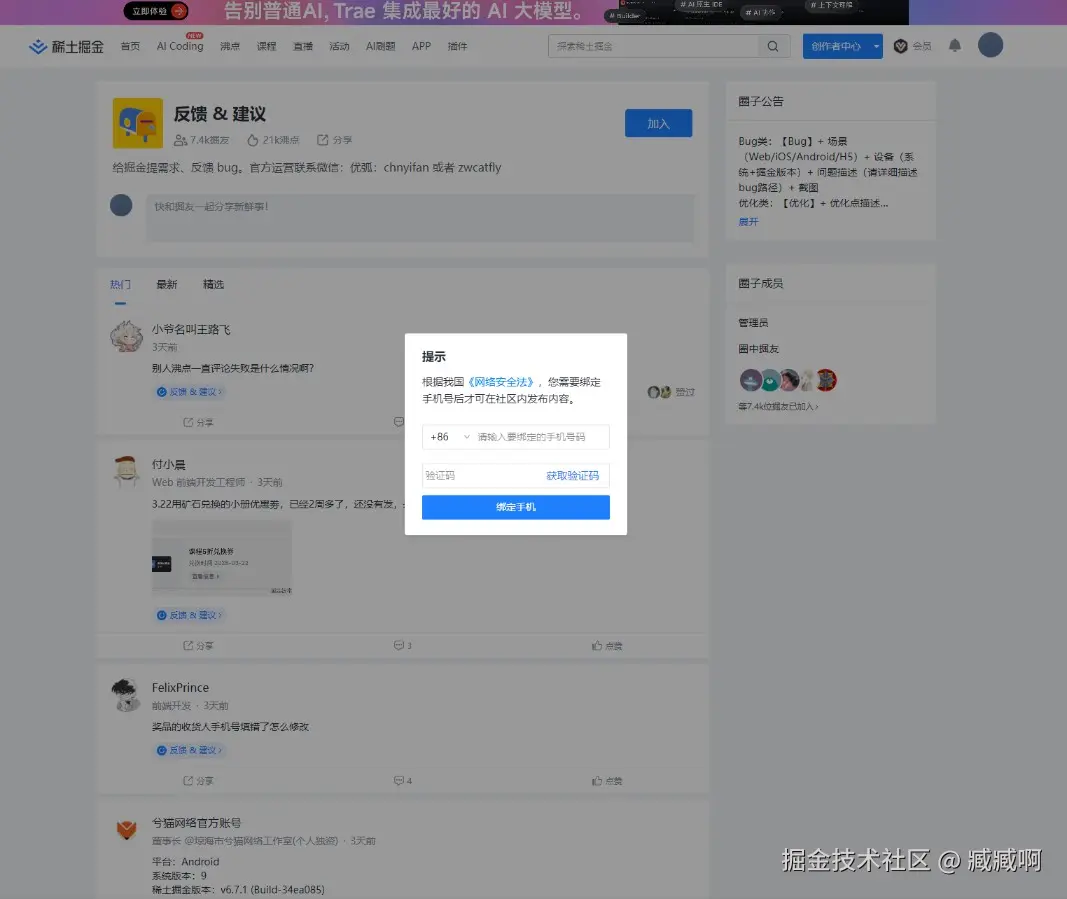Click the search magnifier icon

773,45
